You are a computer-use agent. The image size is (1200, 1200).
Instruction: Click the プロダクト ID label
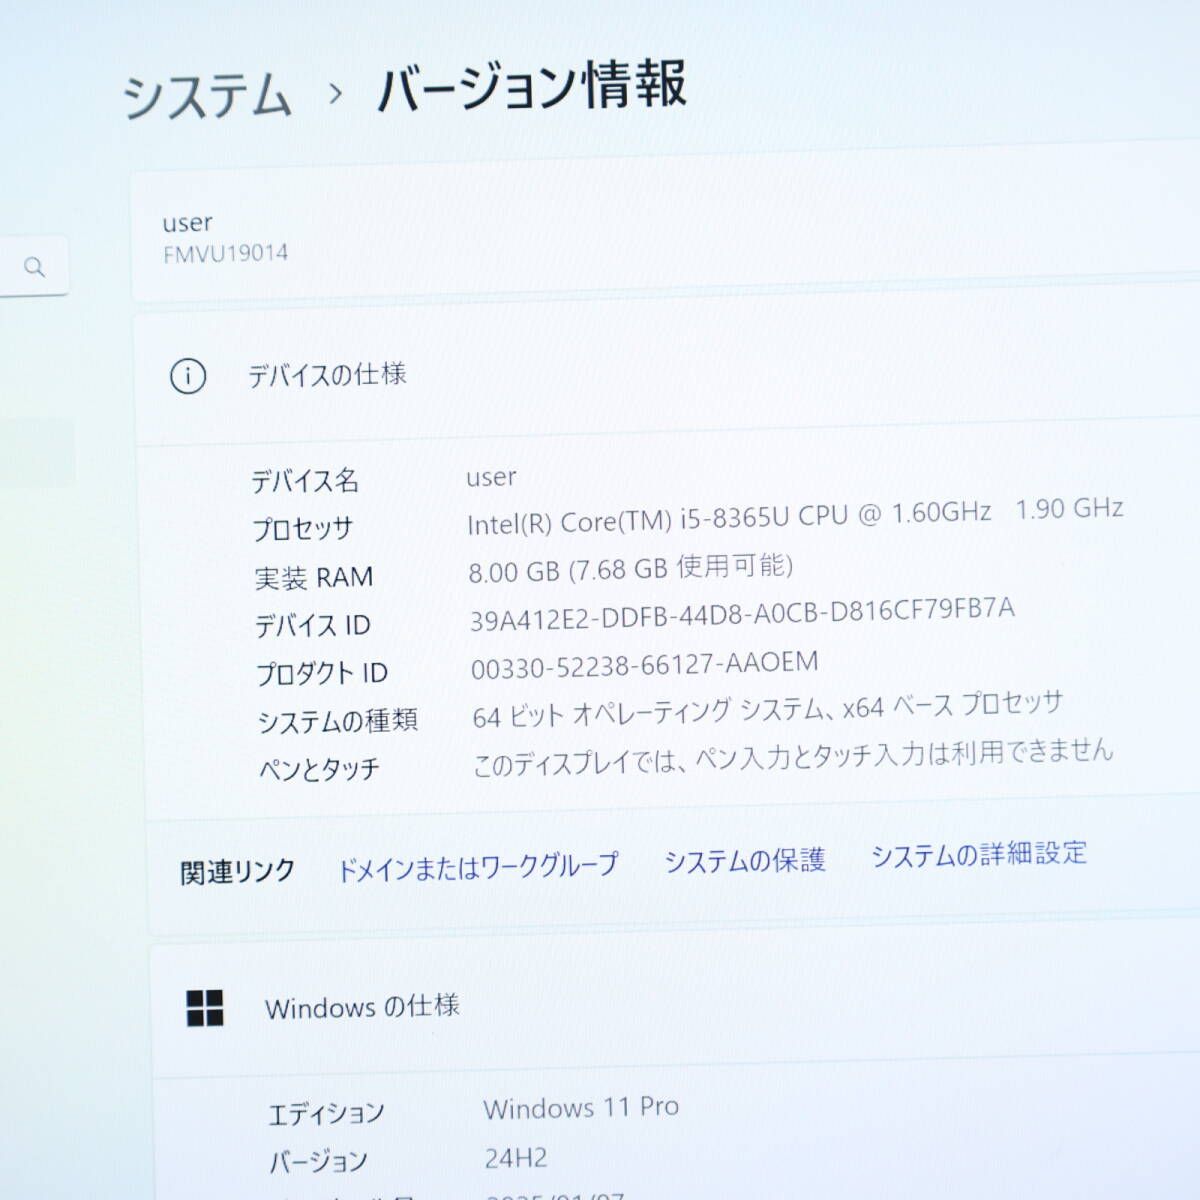322,674
